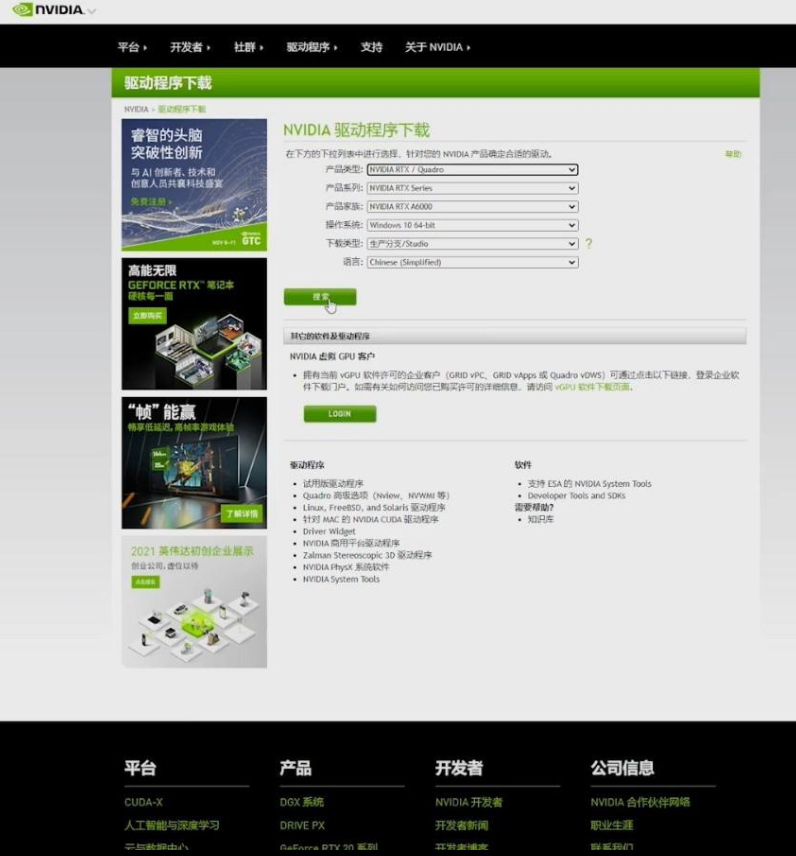Open the 产品家族 dropdown showing NVIDIA RTX A6000

click(472, 207)
